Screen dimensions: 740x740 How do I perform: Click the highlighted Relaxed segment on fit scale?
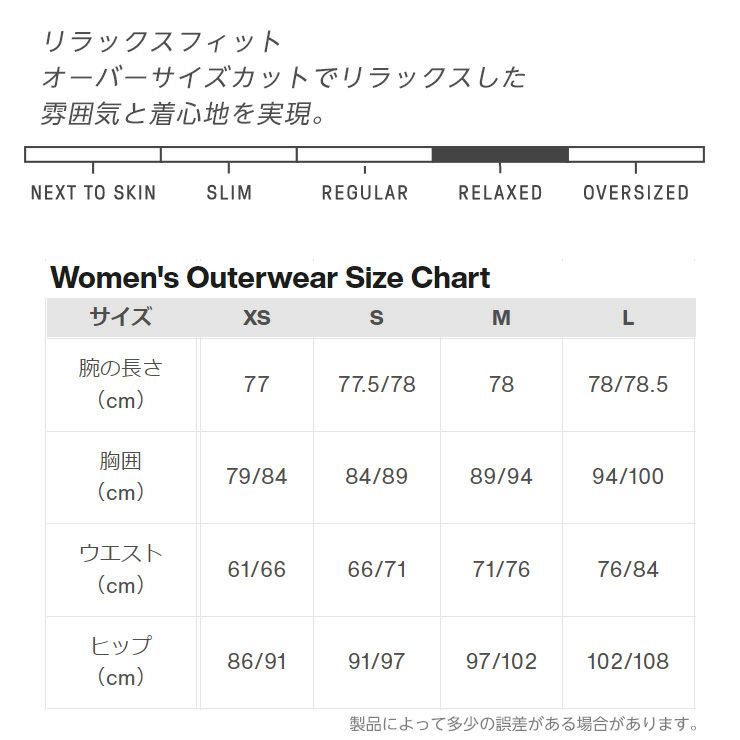(x=500, y=154)
